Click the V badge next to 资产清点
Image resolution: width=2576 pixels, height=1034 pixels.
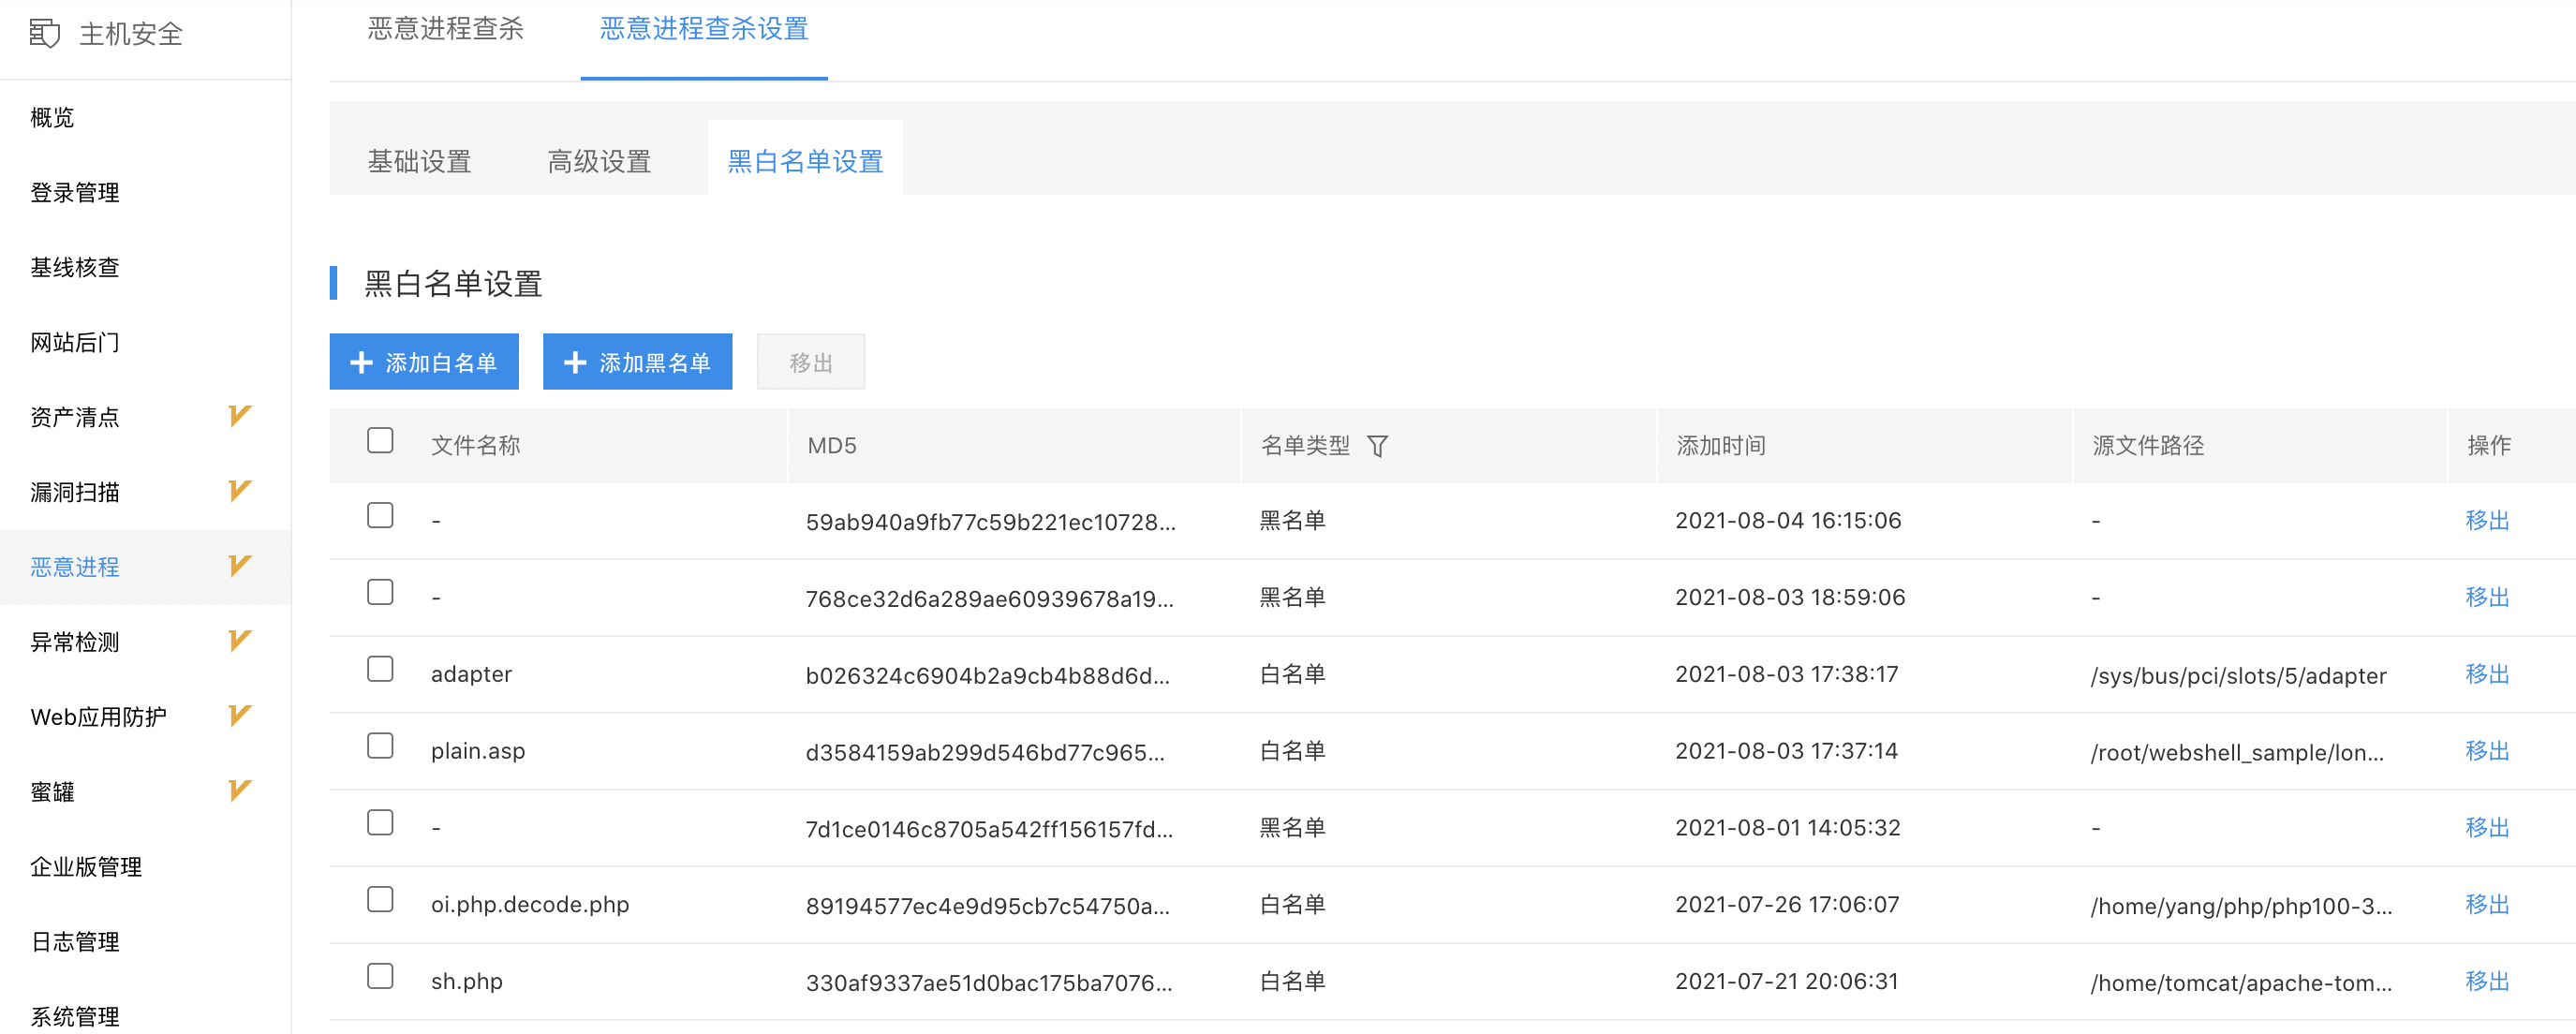239,416
